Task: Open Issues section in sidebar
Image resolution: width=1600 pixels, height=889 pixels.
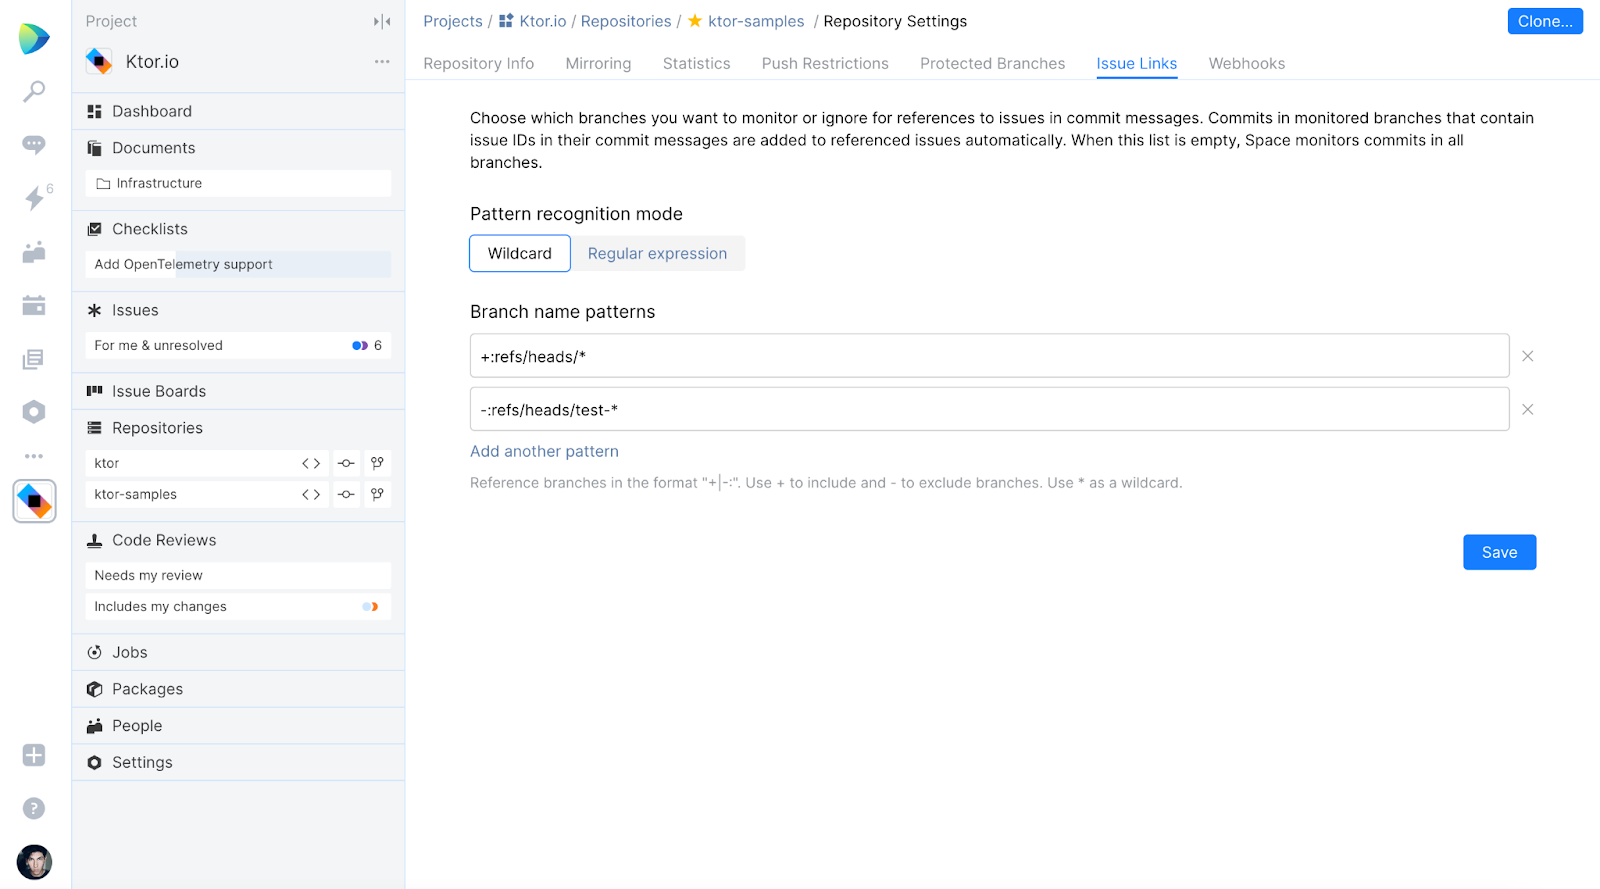Action: [x=238, y=310]
